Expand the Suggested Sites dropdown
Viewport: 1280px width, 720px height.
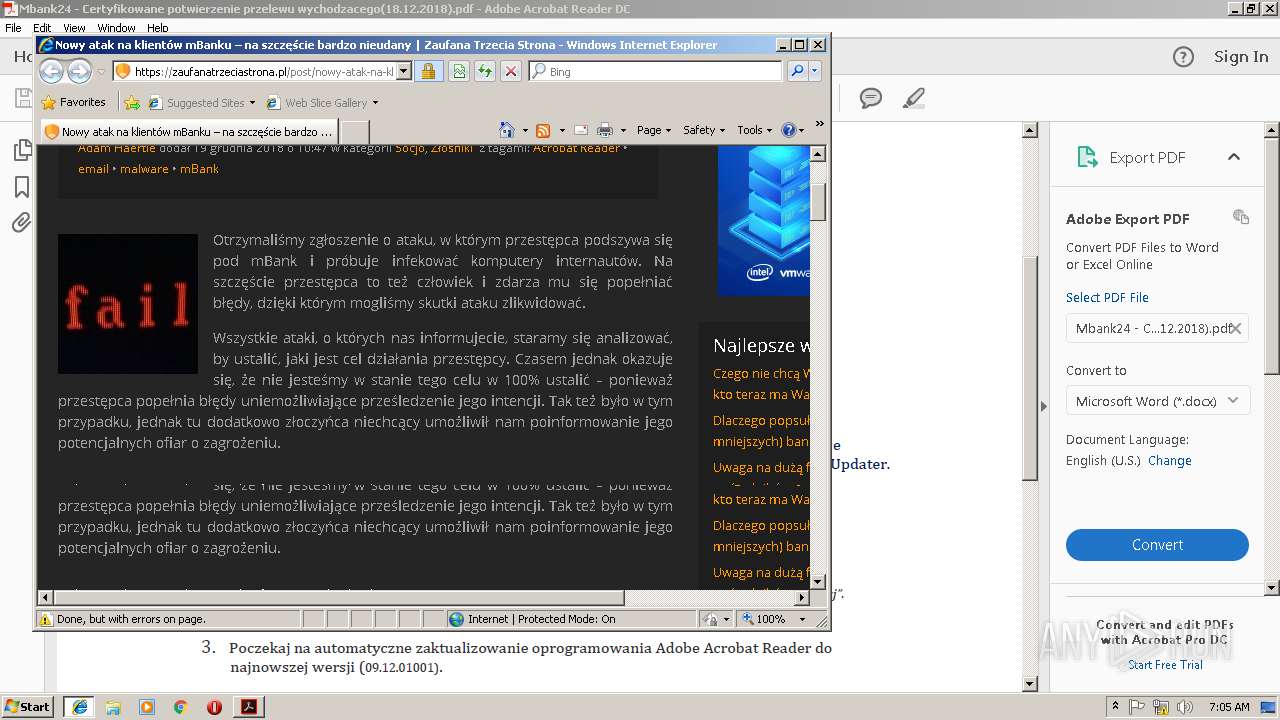pyautogui.click(x=252, y=103)
